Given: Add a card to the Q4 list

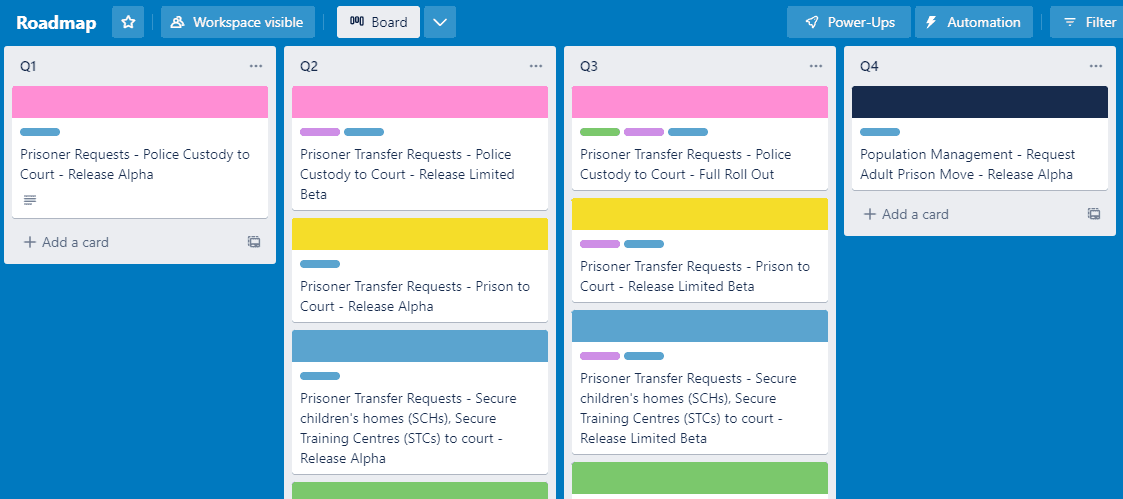Looking at the screenshot, I should click(x=906, y=214).
